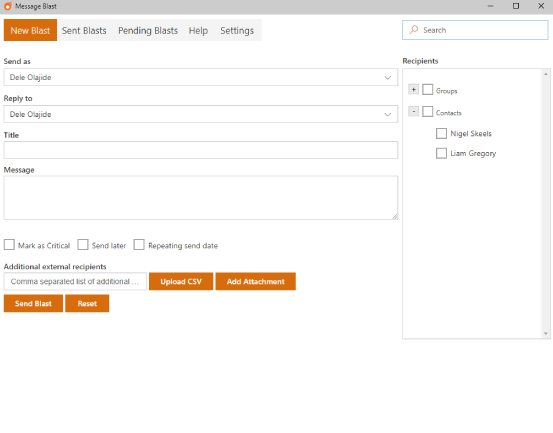Check the Repeating send date option
Screen dimensions: 553x433
tap(139, 245)
